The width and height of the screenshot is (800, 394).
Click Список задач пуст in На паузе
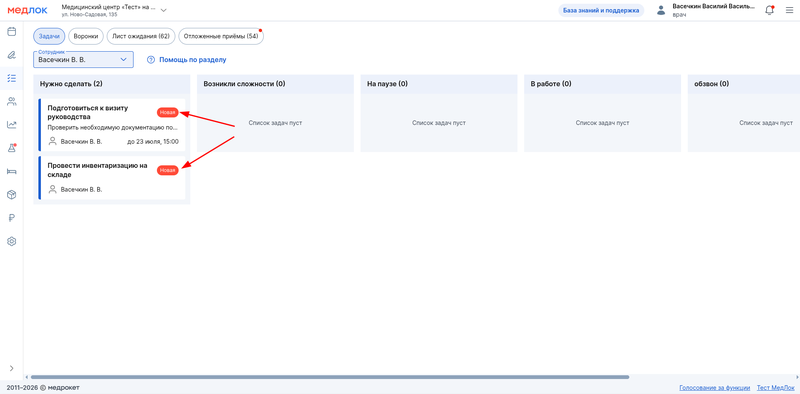439,123
